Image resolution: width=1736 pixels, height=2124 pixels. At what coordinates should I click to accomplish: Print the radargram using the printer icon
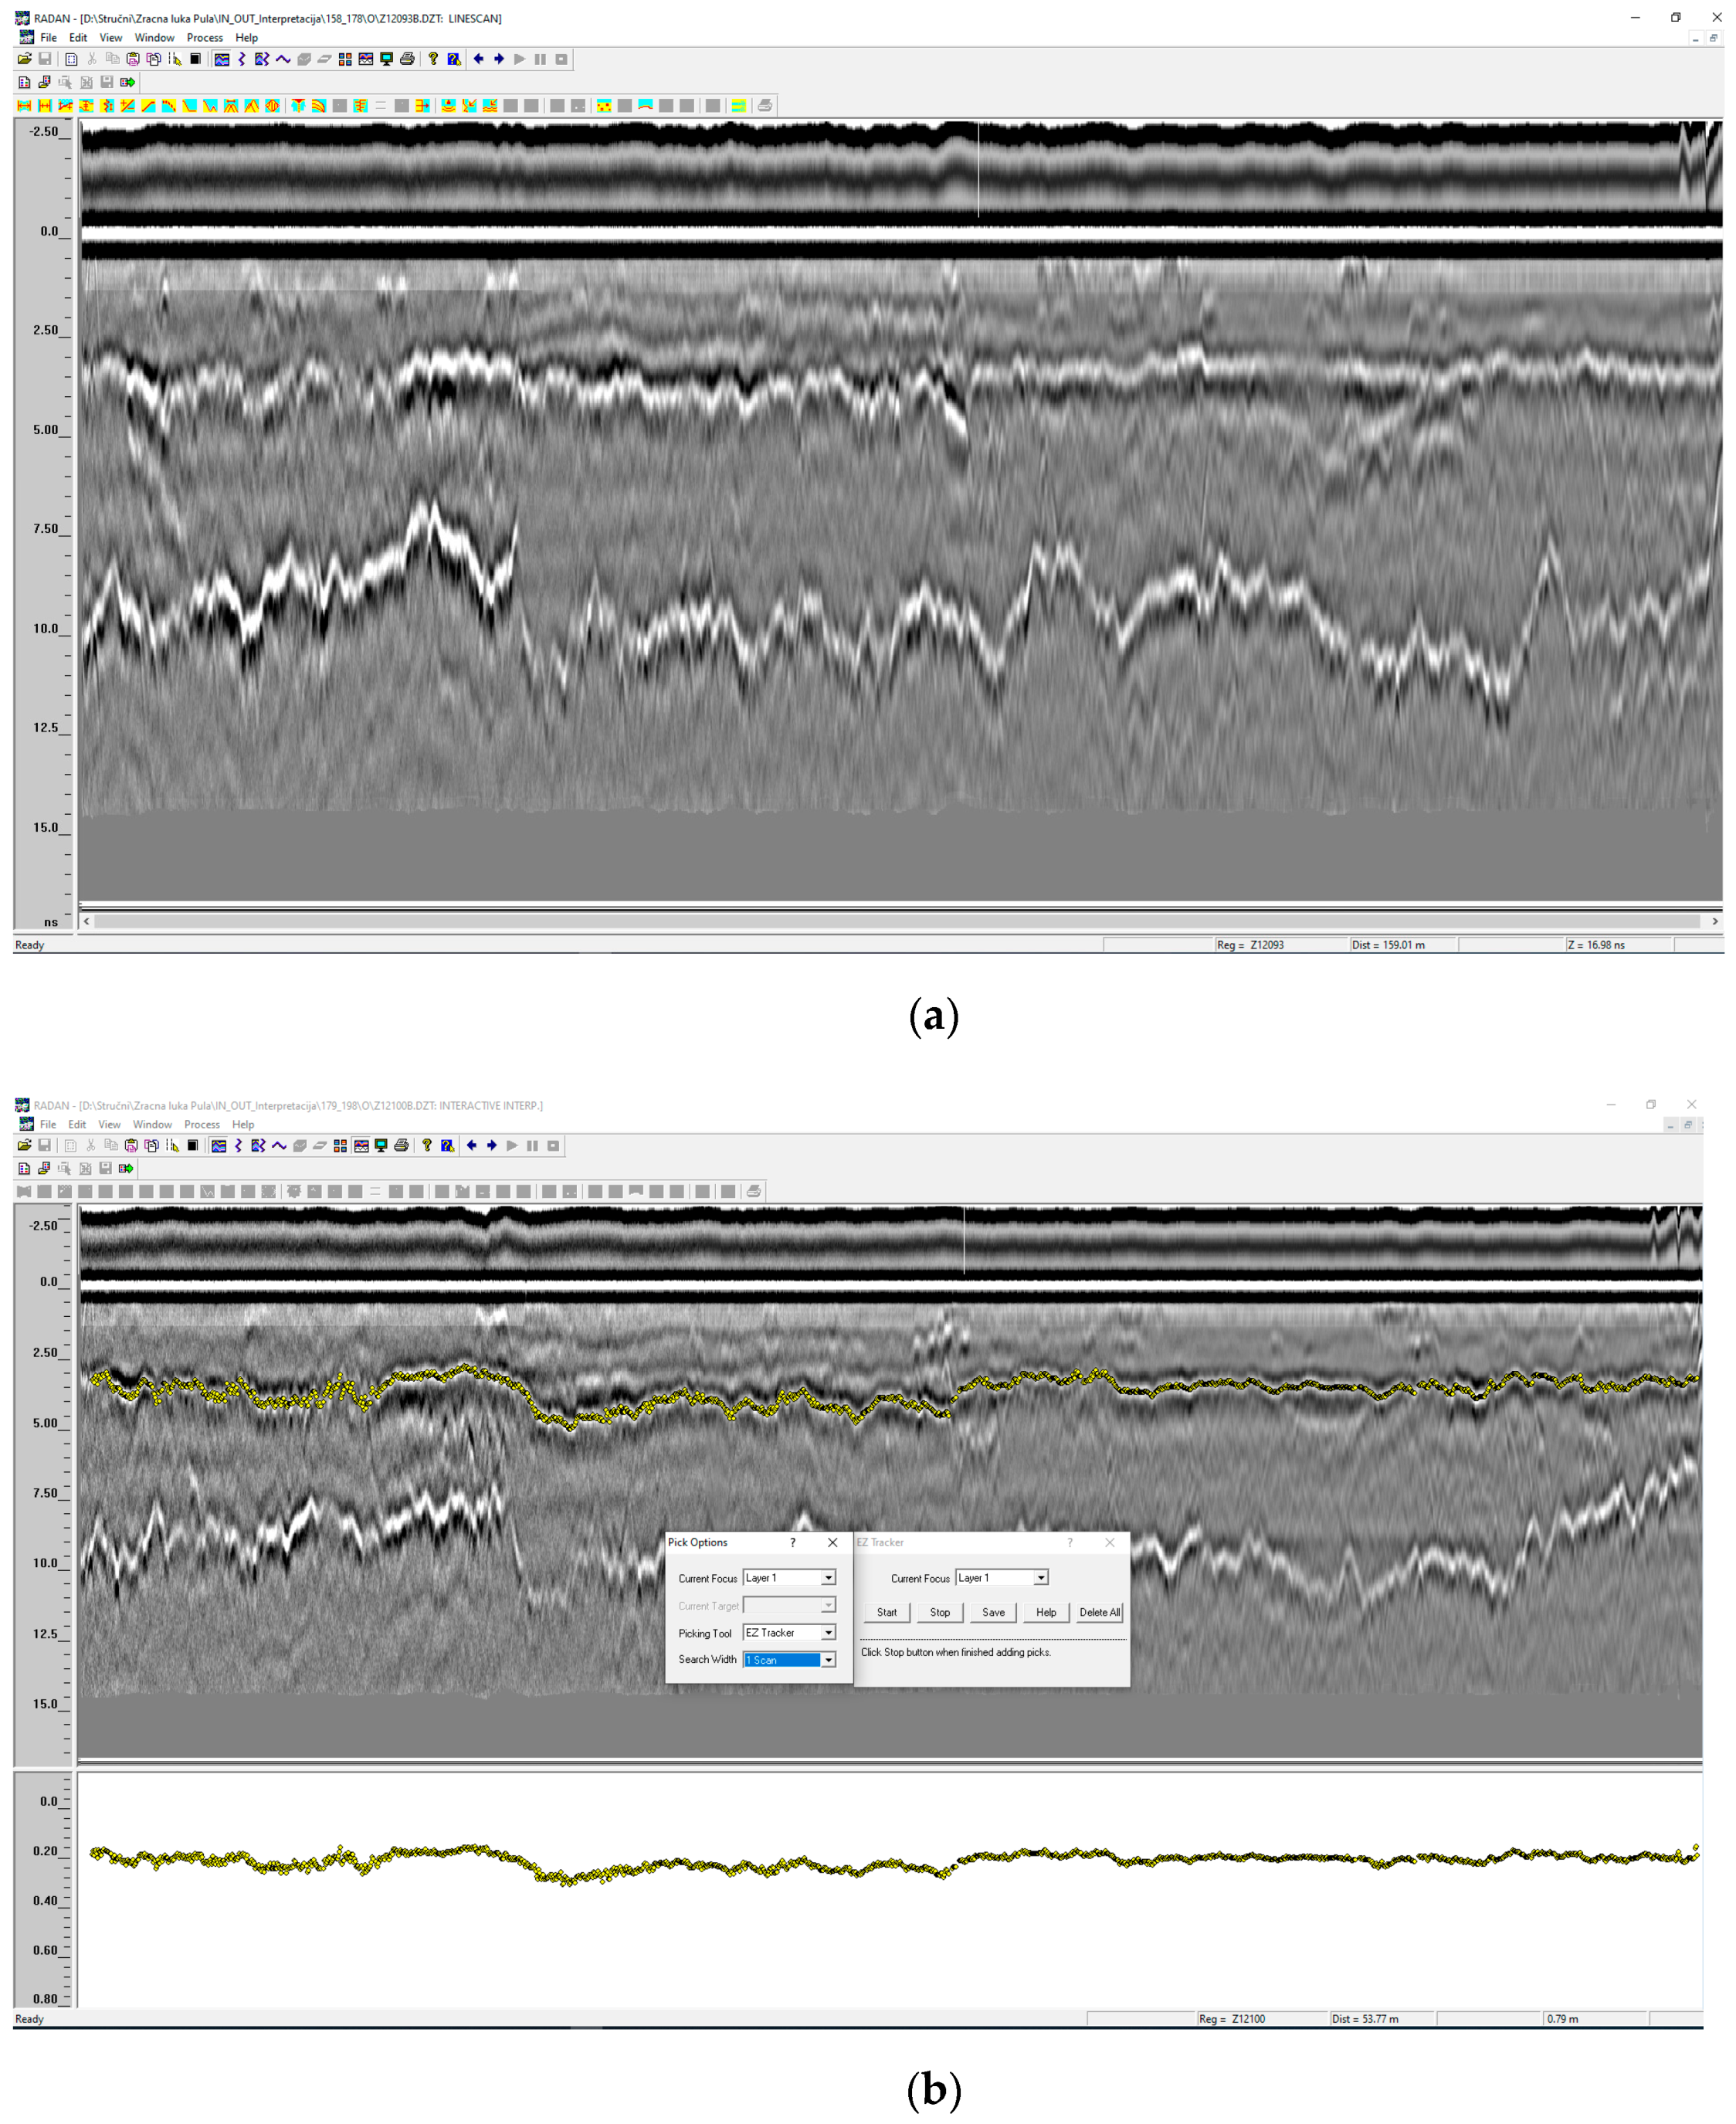pos(408,59)
